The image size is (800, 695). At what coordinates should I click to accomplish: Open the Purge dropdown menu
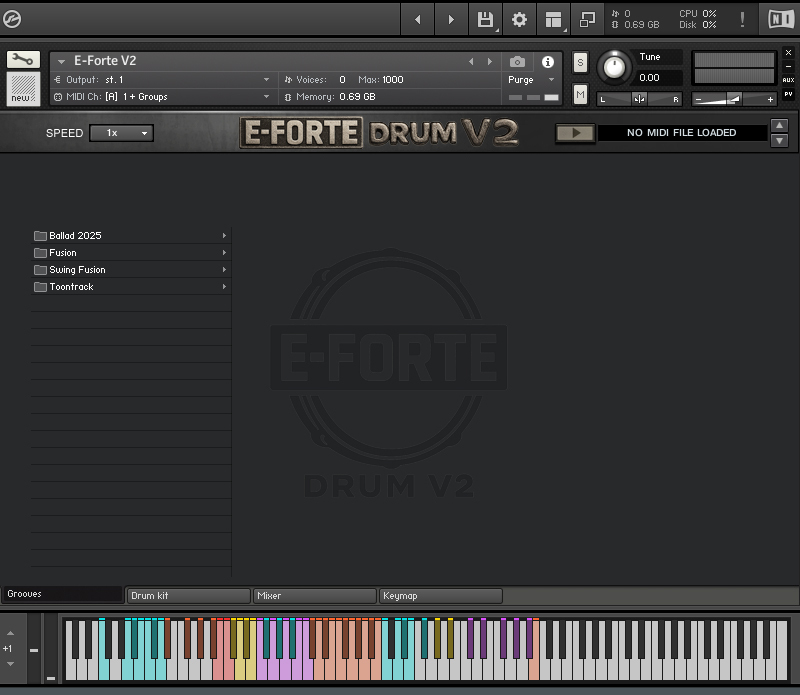pos(531,80)
